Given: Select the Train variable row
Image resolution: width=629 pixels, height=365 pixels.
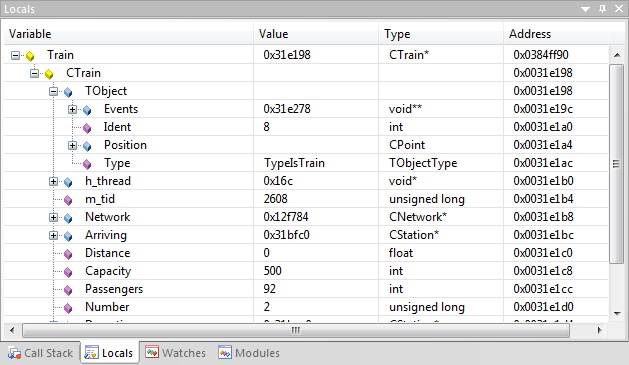Looking at the screenshot, I should point(306,55).
